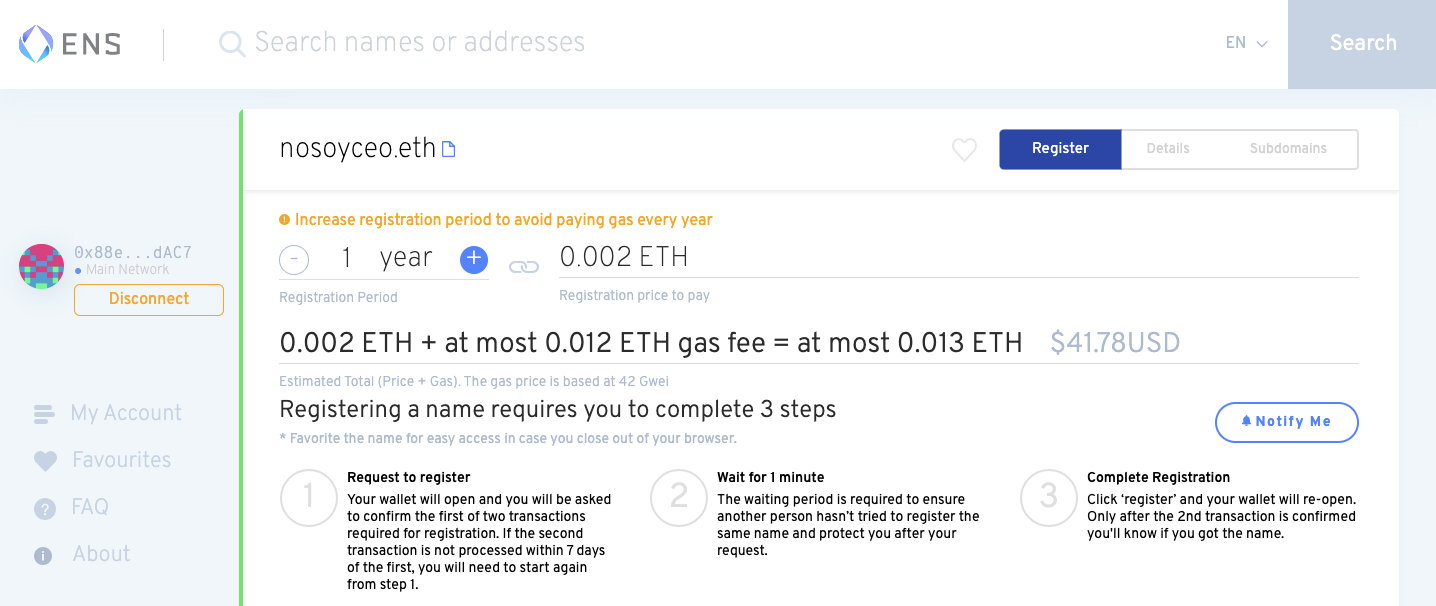This screenshot has height=606, width=1436.
Task: Click the wallet avatar thumbnail
Action: pos(41,266)
